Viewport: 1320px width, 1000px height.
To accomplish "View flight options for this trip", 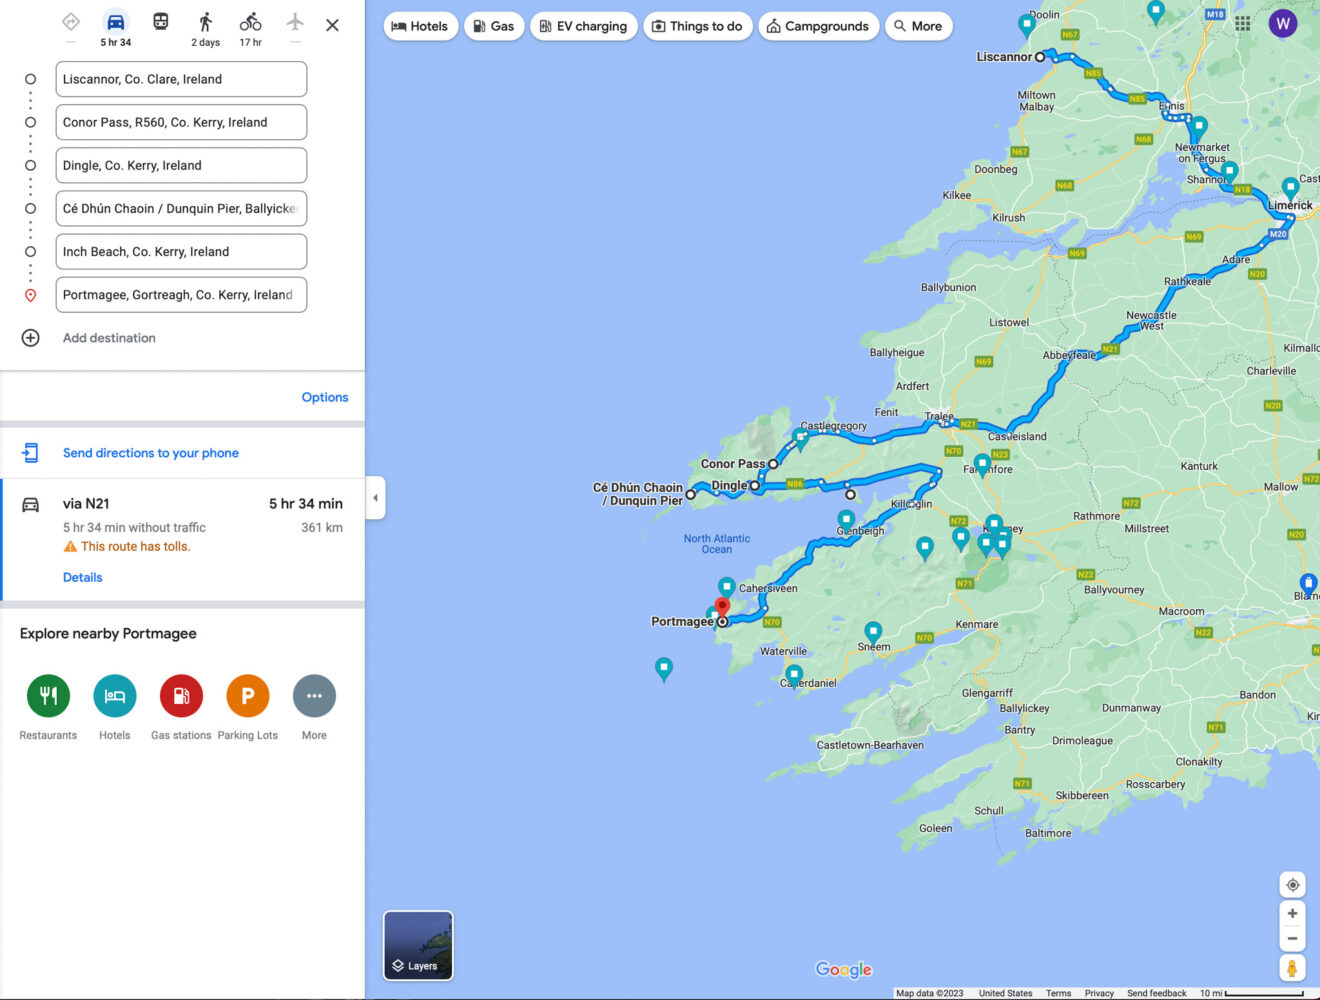I will pos(294,25).
